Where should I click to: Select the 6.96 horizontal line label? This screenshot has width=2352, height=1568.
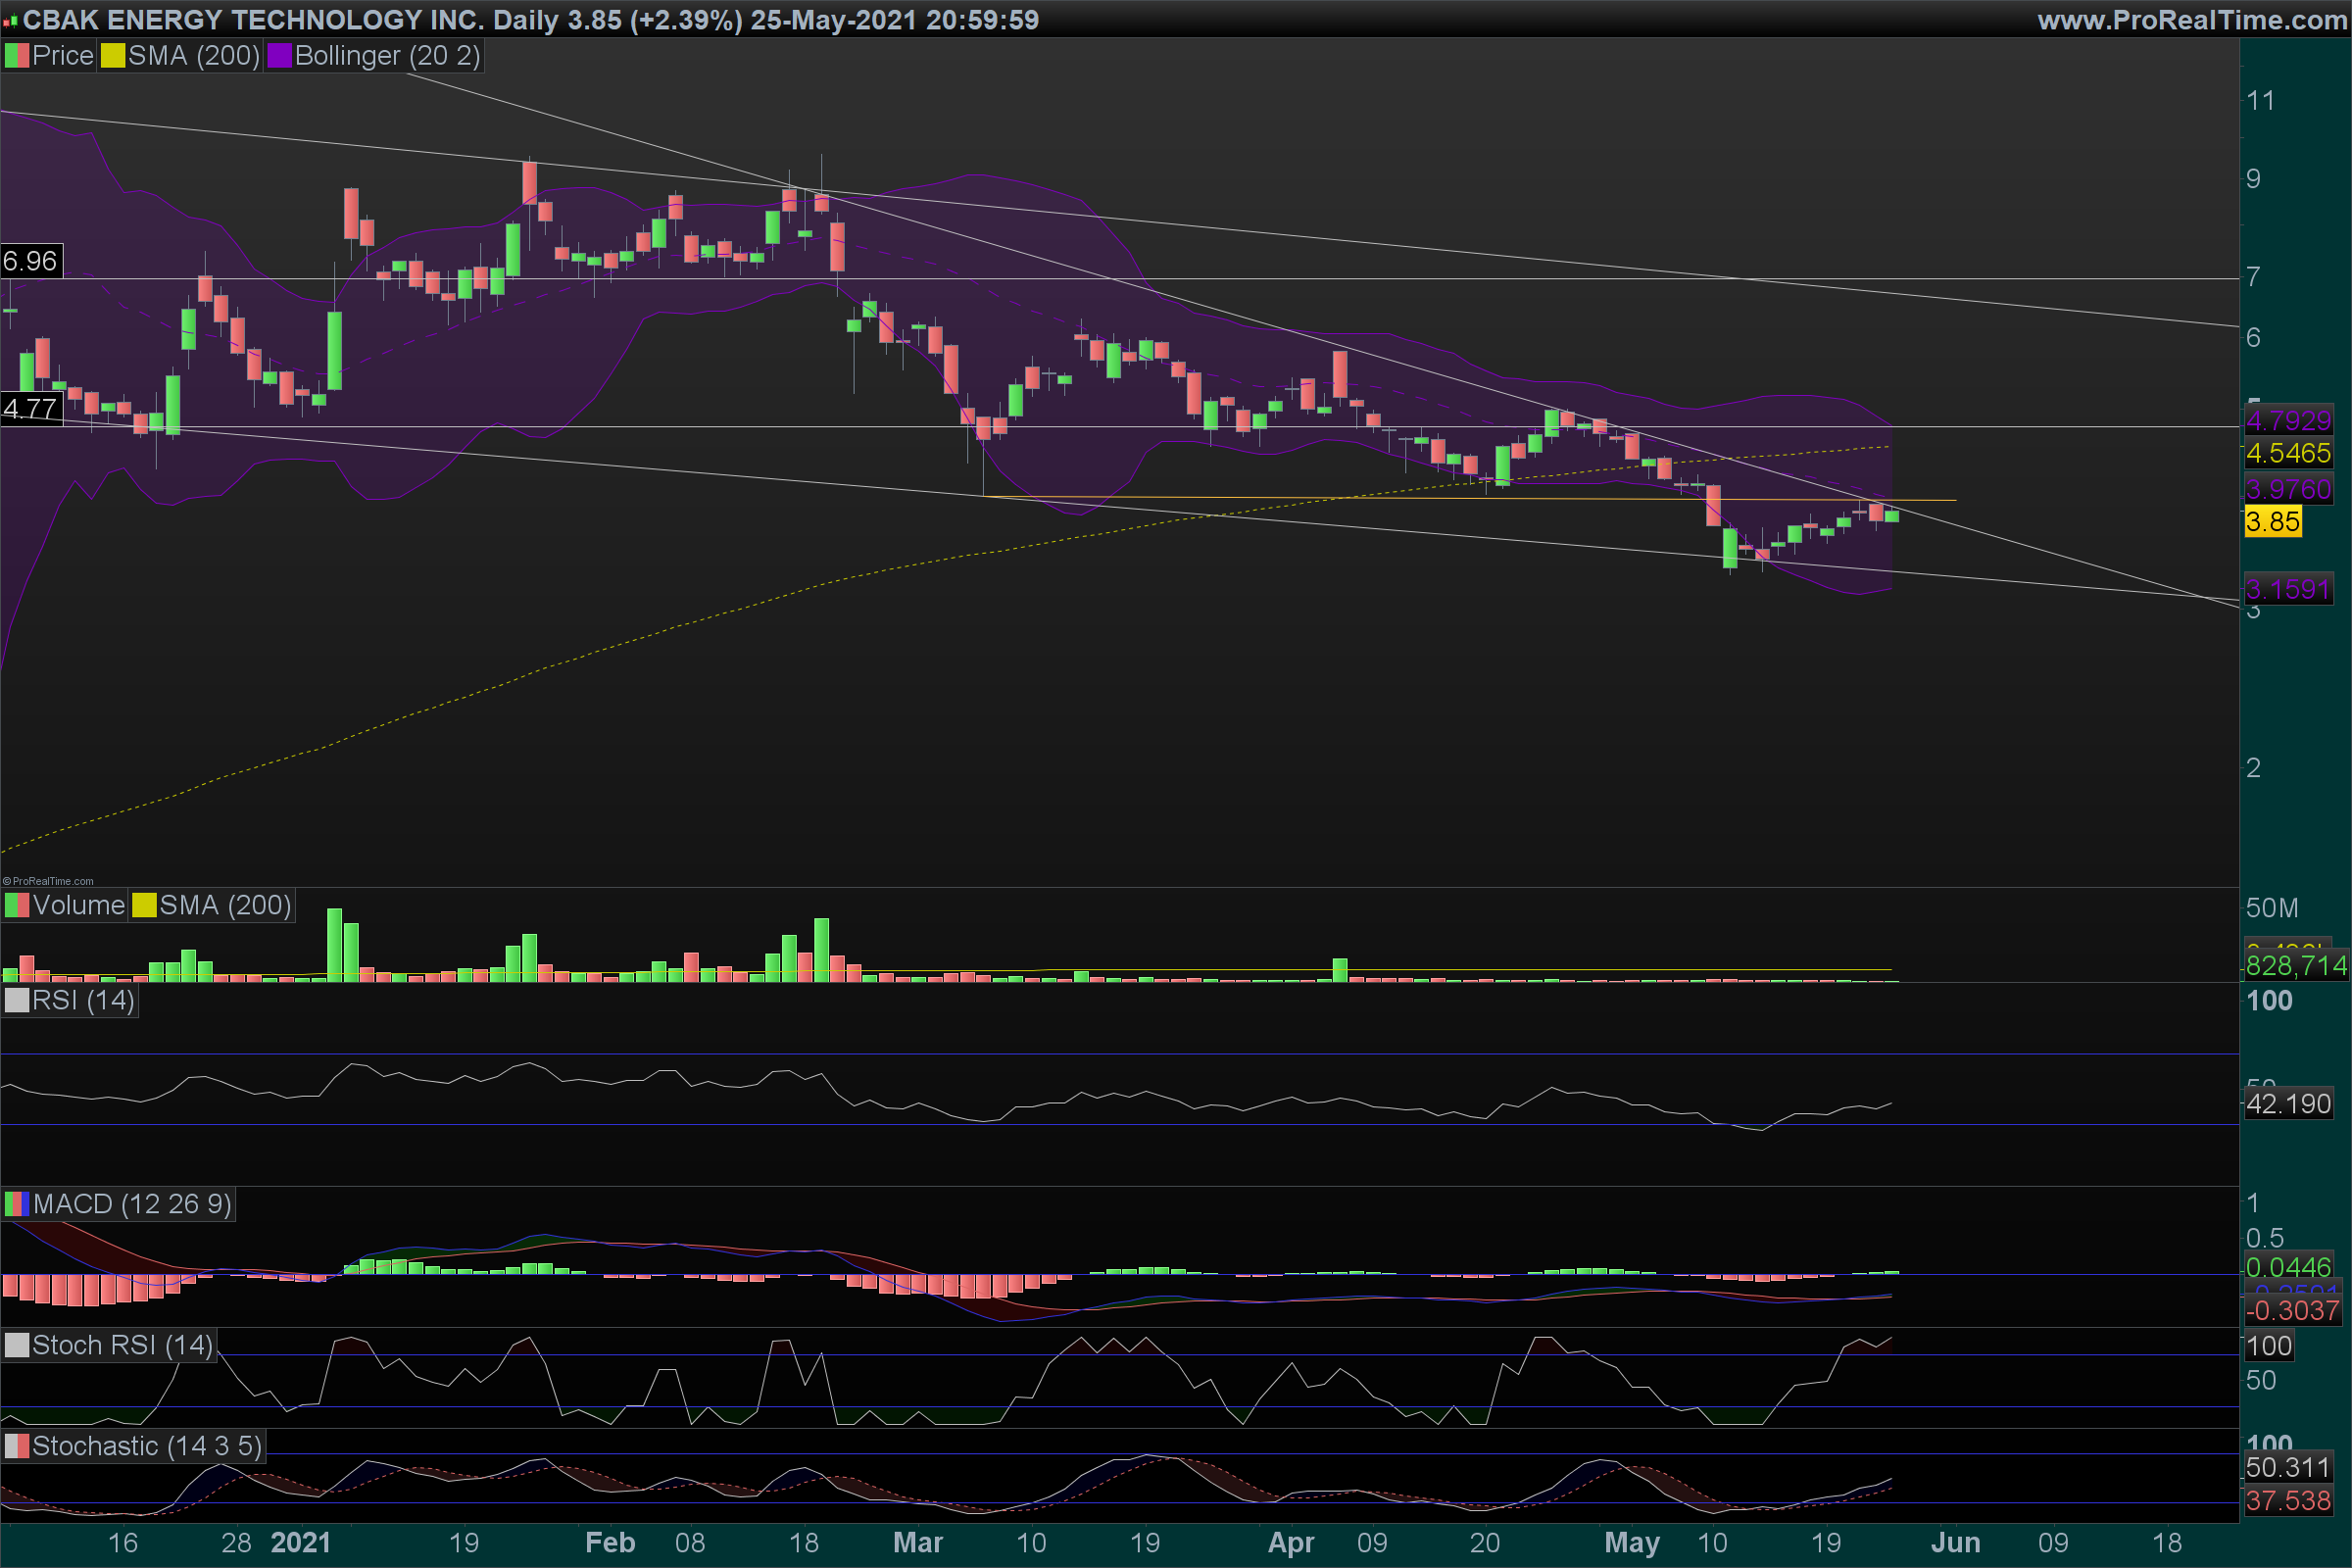30,262
